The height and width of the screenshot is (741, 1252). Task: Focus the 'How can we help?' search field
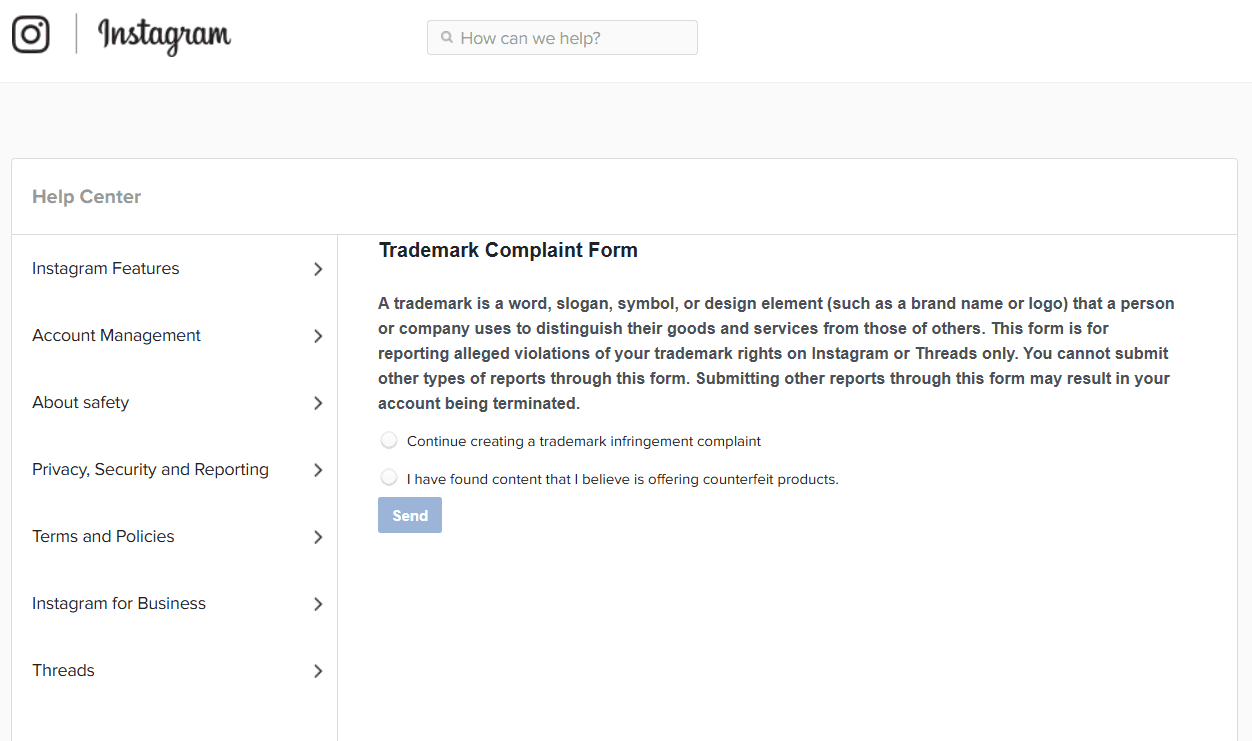coord(562,38)
